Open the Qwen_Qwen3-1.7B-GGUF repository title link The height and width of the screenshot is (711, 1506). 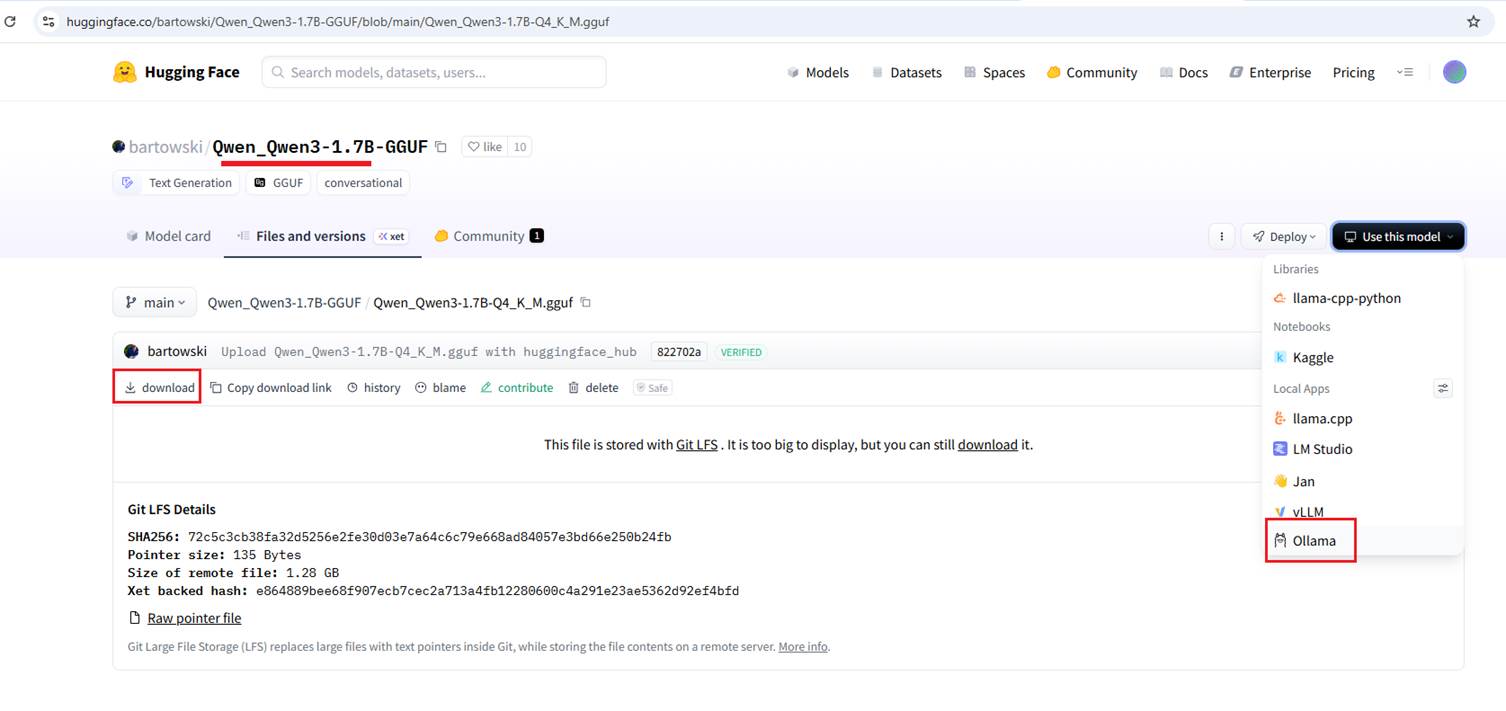coord(320,146)
